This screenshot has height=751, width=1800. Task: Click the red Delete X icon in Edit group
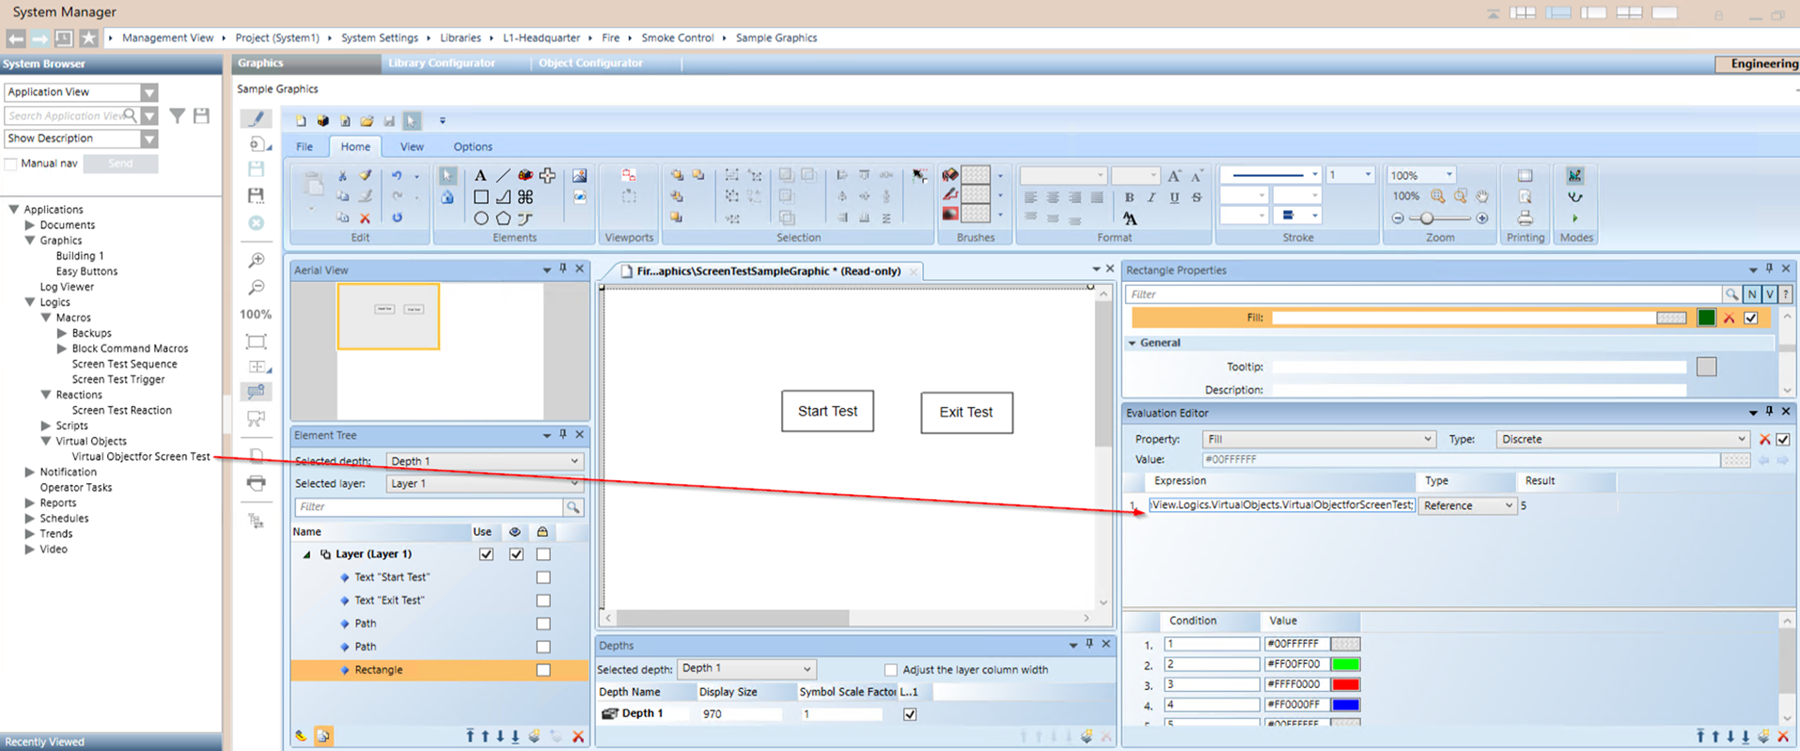point(365,218)
